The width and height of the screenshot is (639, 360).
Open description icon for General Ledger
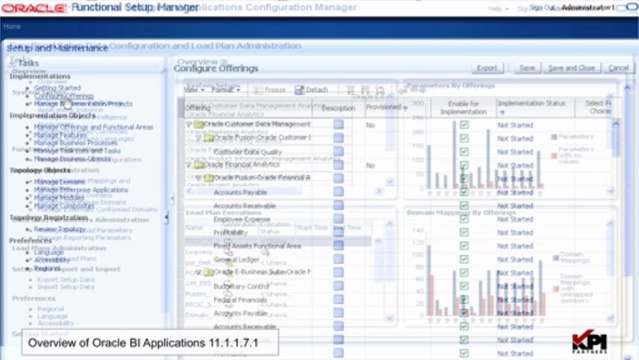pyautogui.click(x=338, y=259)
